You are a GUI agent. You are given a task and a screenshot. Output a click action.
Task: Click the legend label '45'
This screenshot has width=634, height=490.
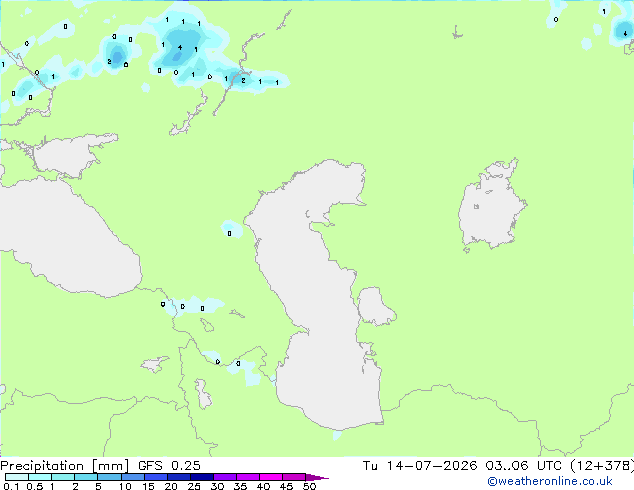coord(287,486)
